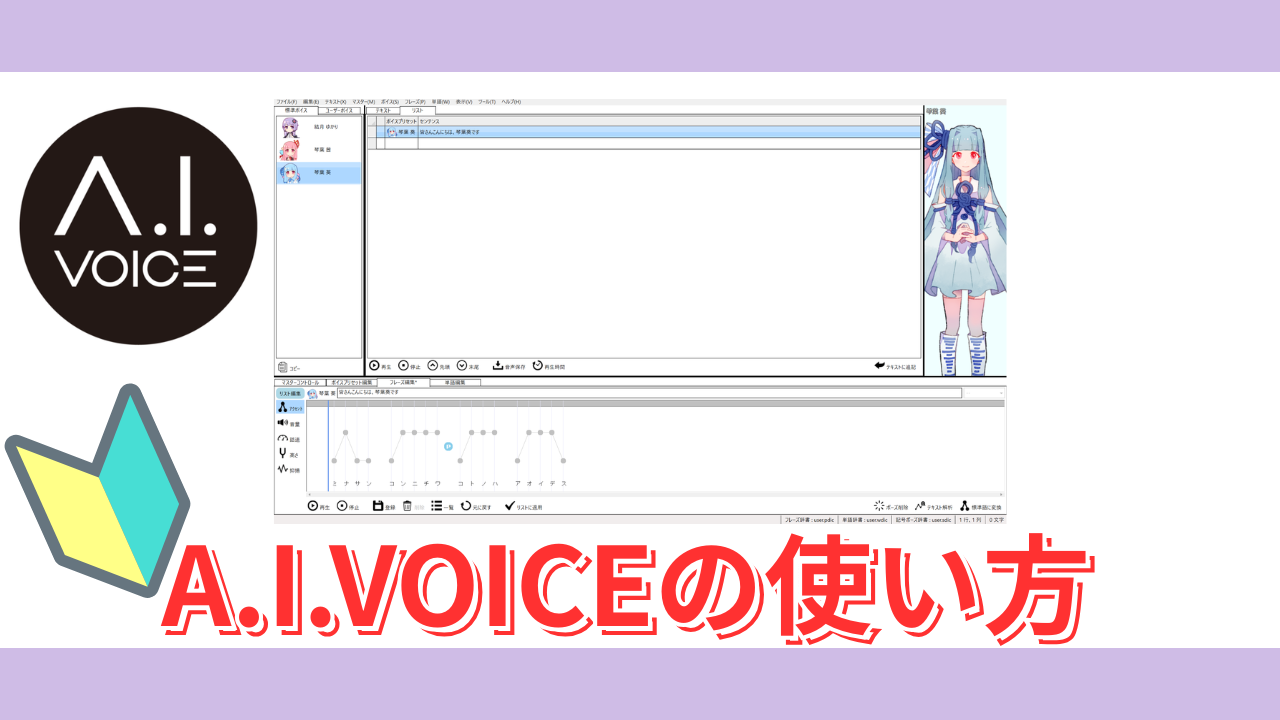Screen dimensions: 1280x720
Task: Click the 登録 floppy disk icon
Action: tap(378, 506)
